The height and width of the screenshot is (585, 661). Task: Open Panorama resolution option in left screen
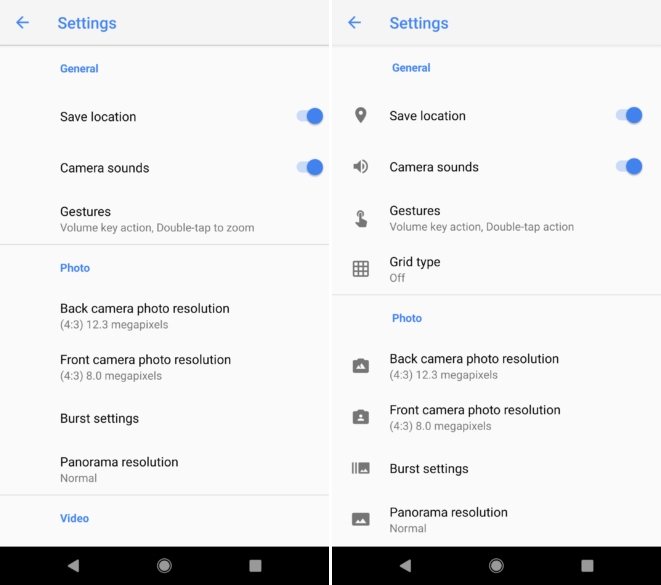pyautogui.click(x=119, y=469)
